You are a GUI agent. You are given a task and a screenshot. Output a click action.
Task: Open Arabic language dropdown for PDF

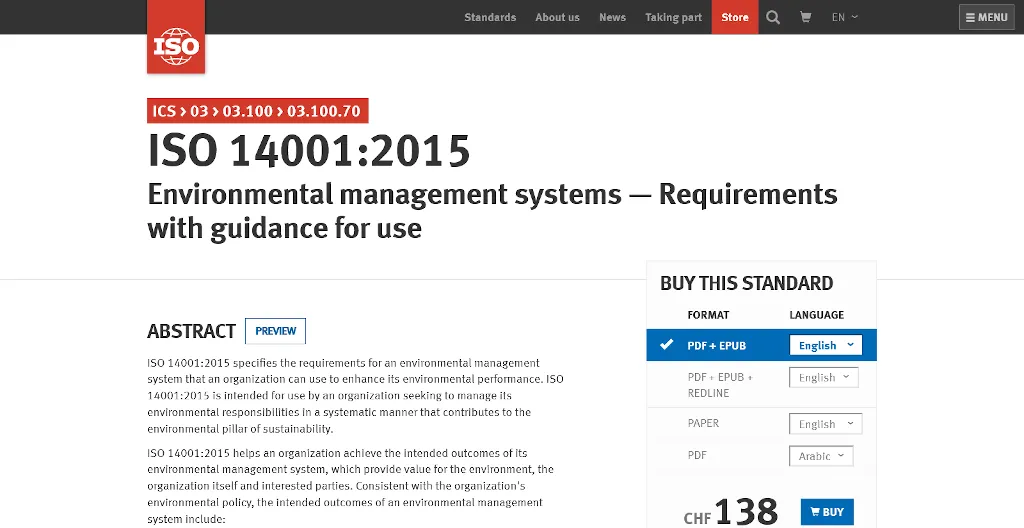pos(821,455)
